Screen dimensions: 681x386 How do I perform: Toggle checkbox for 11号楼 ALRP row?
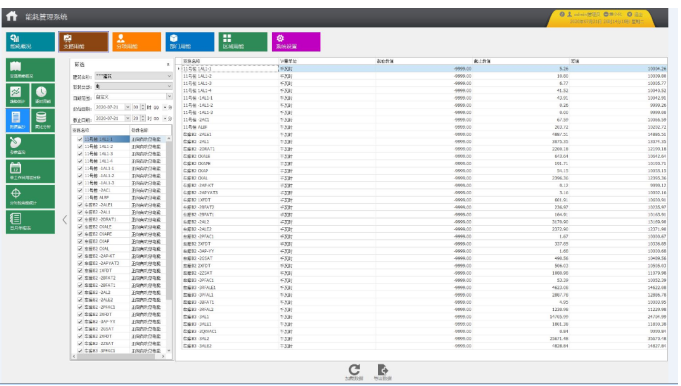80,198
